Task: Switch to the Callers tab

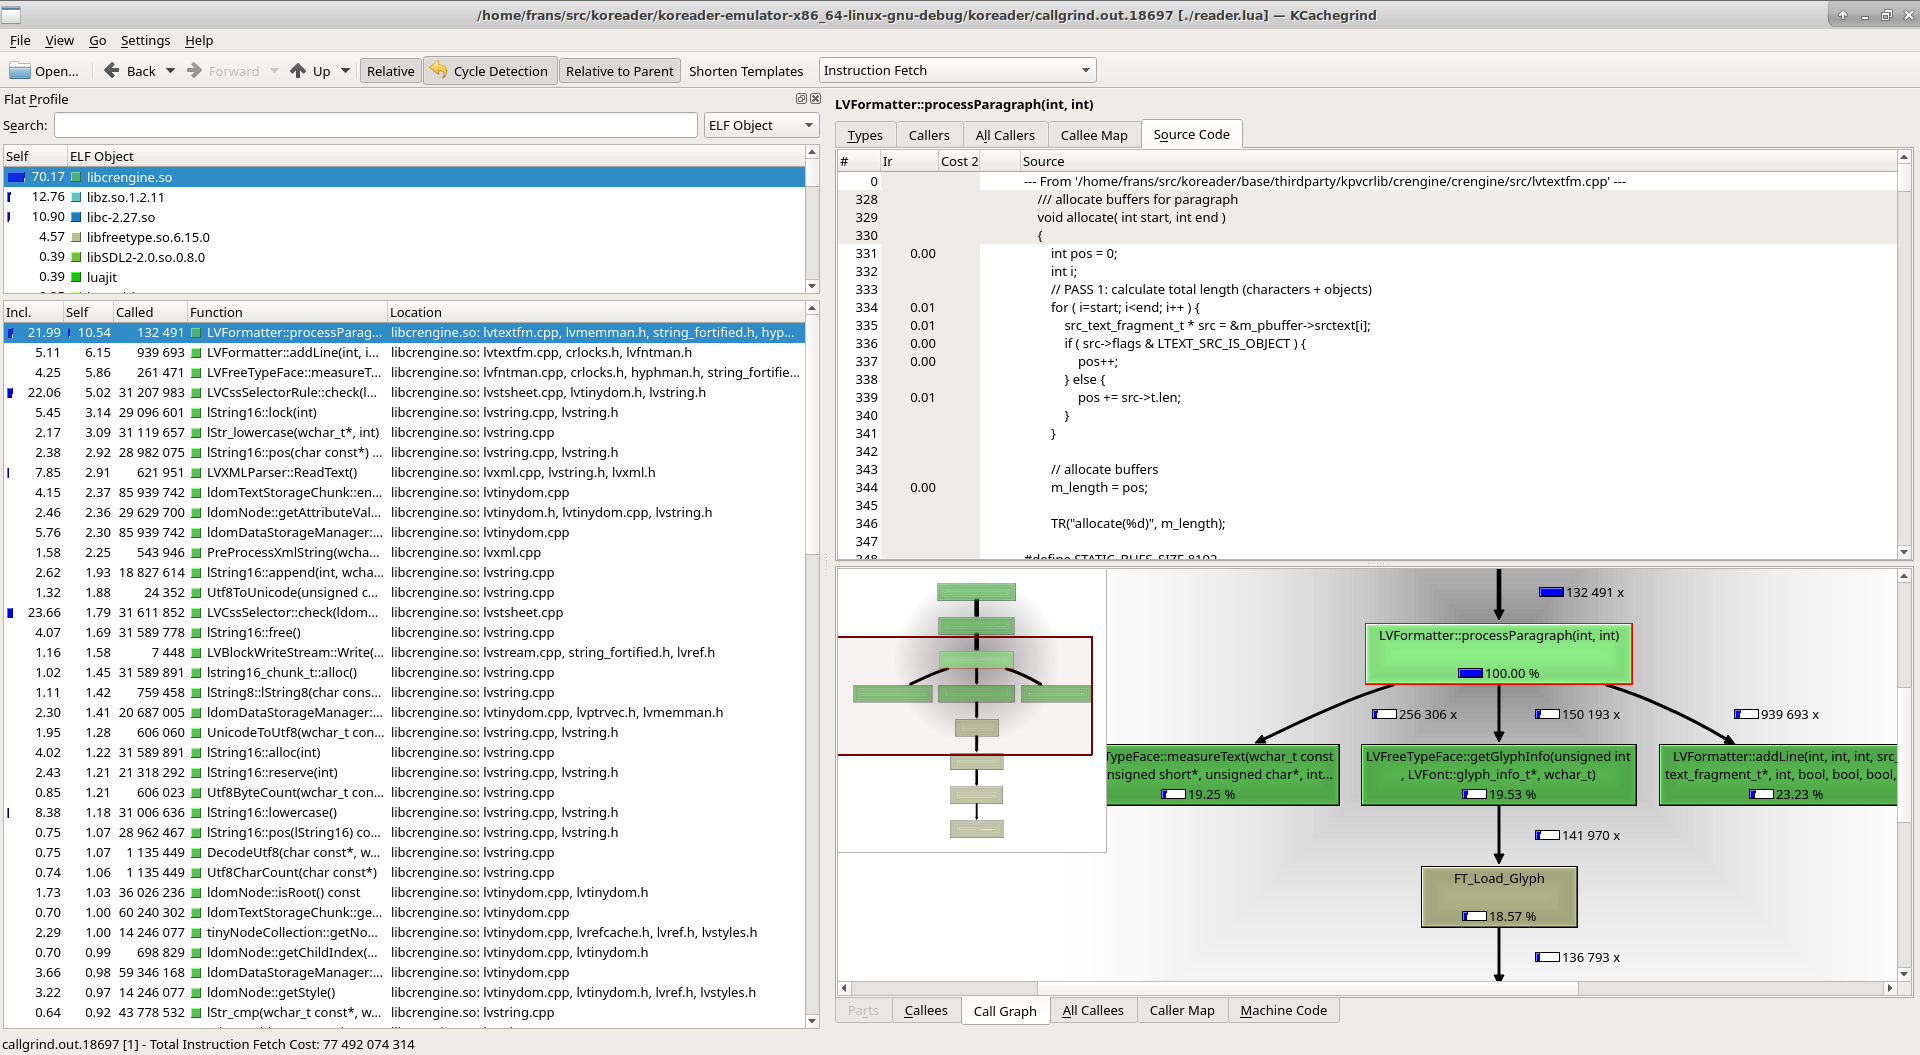Action: pyautogui.click(x=929, y=135)
